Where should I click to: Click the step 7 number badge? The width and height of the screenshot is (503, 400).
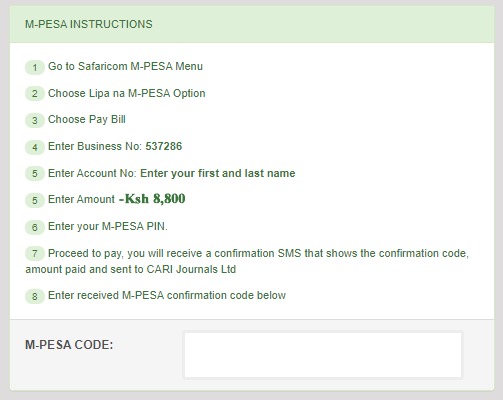point(35,254)
